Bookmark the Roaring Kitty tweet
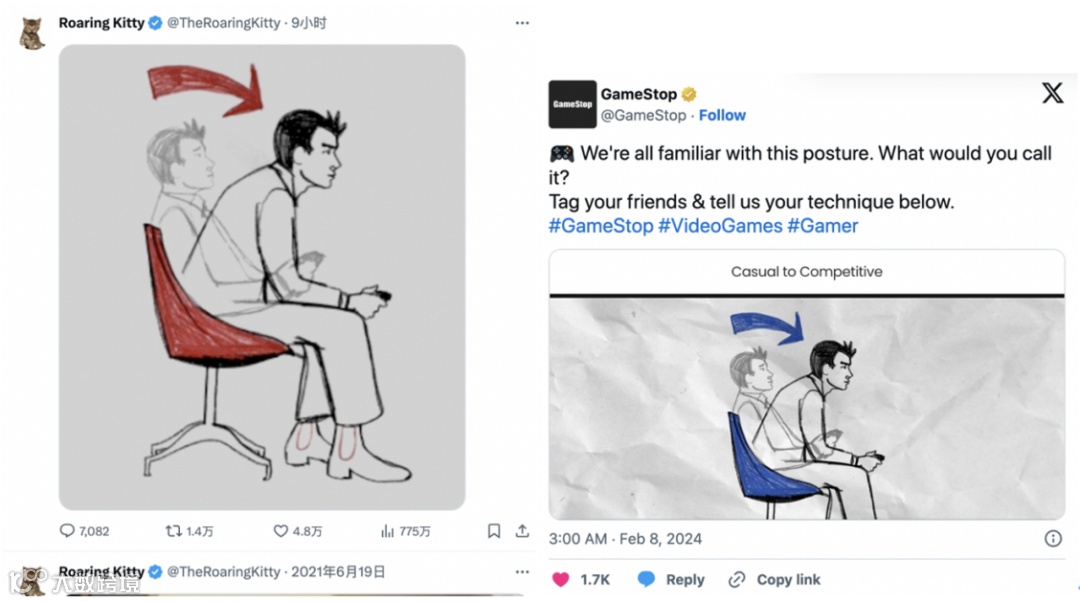Viewport: 1080px width, 602px height. click(x=494, y=531)
